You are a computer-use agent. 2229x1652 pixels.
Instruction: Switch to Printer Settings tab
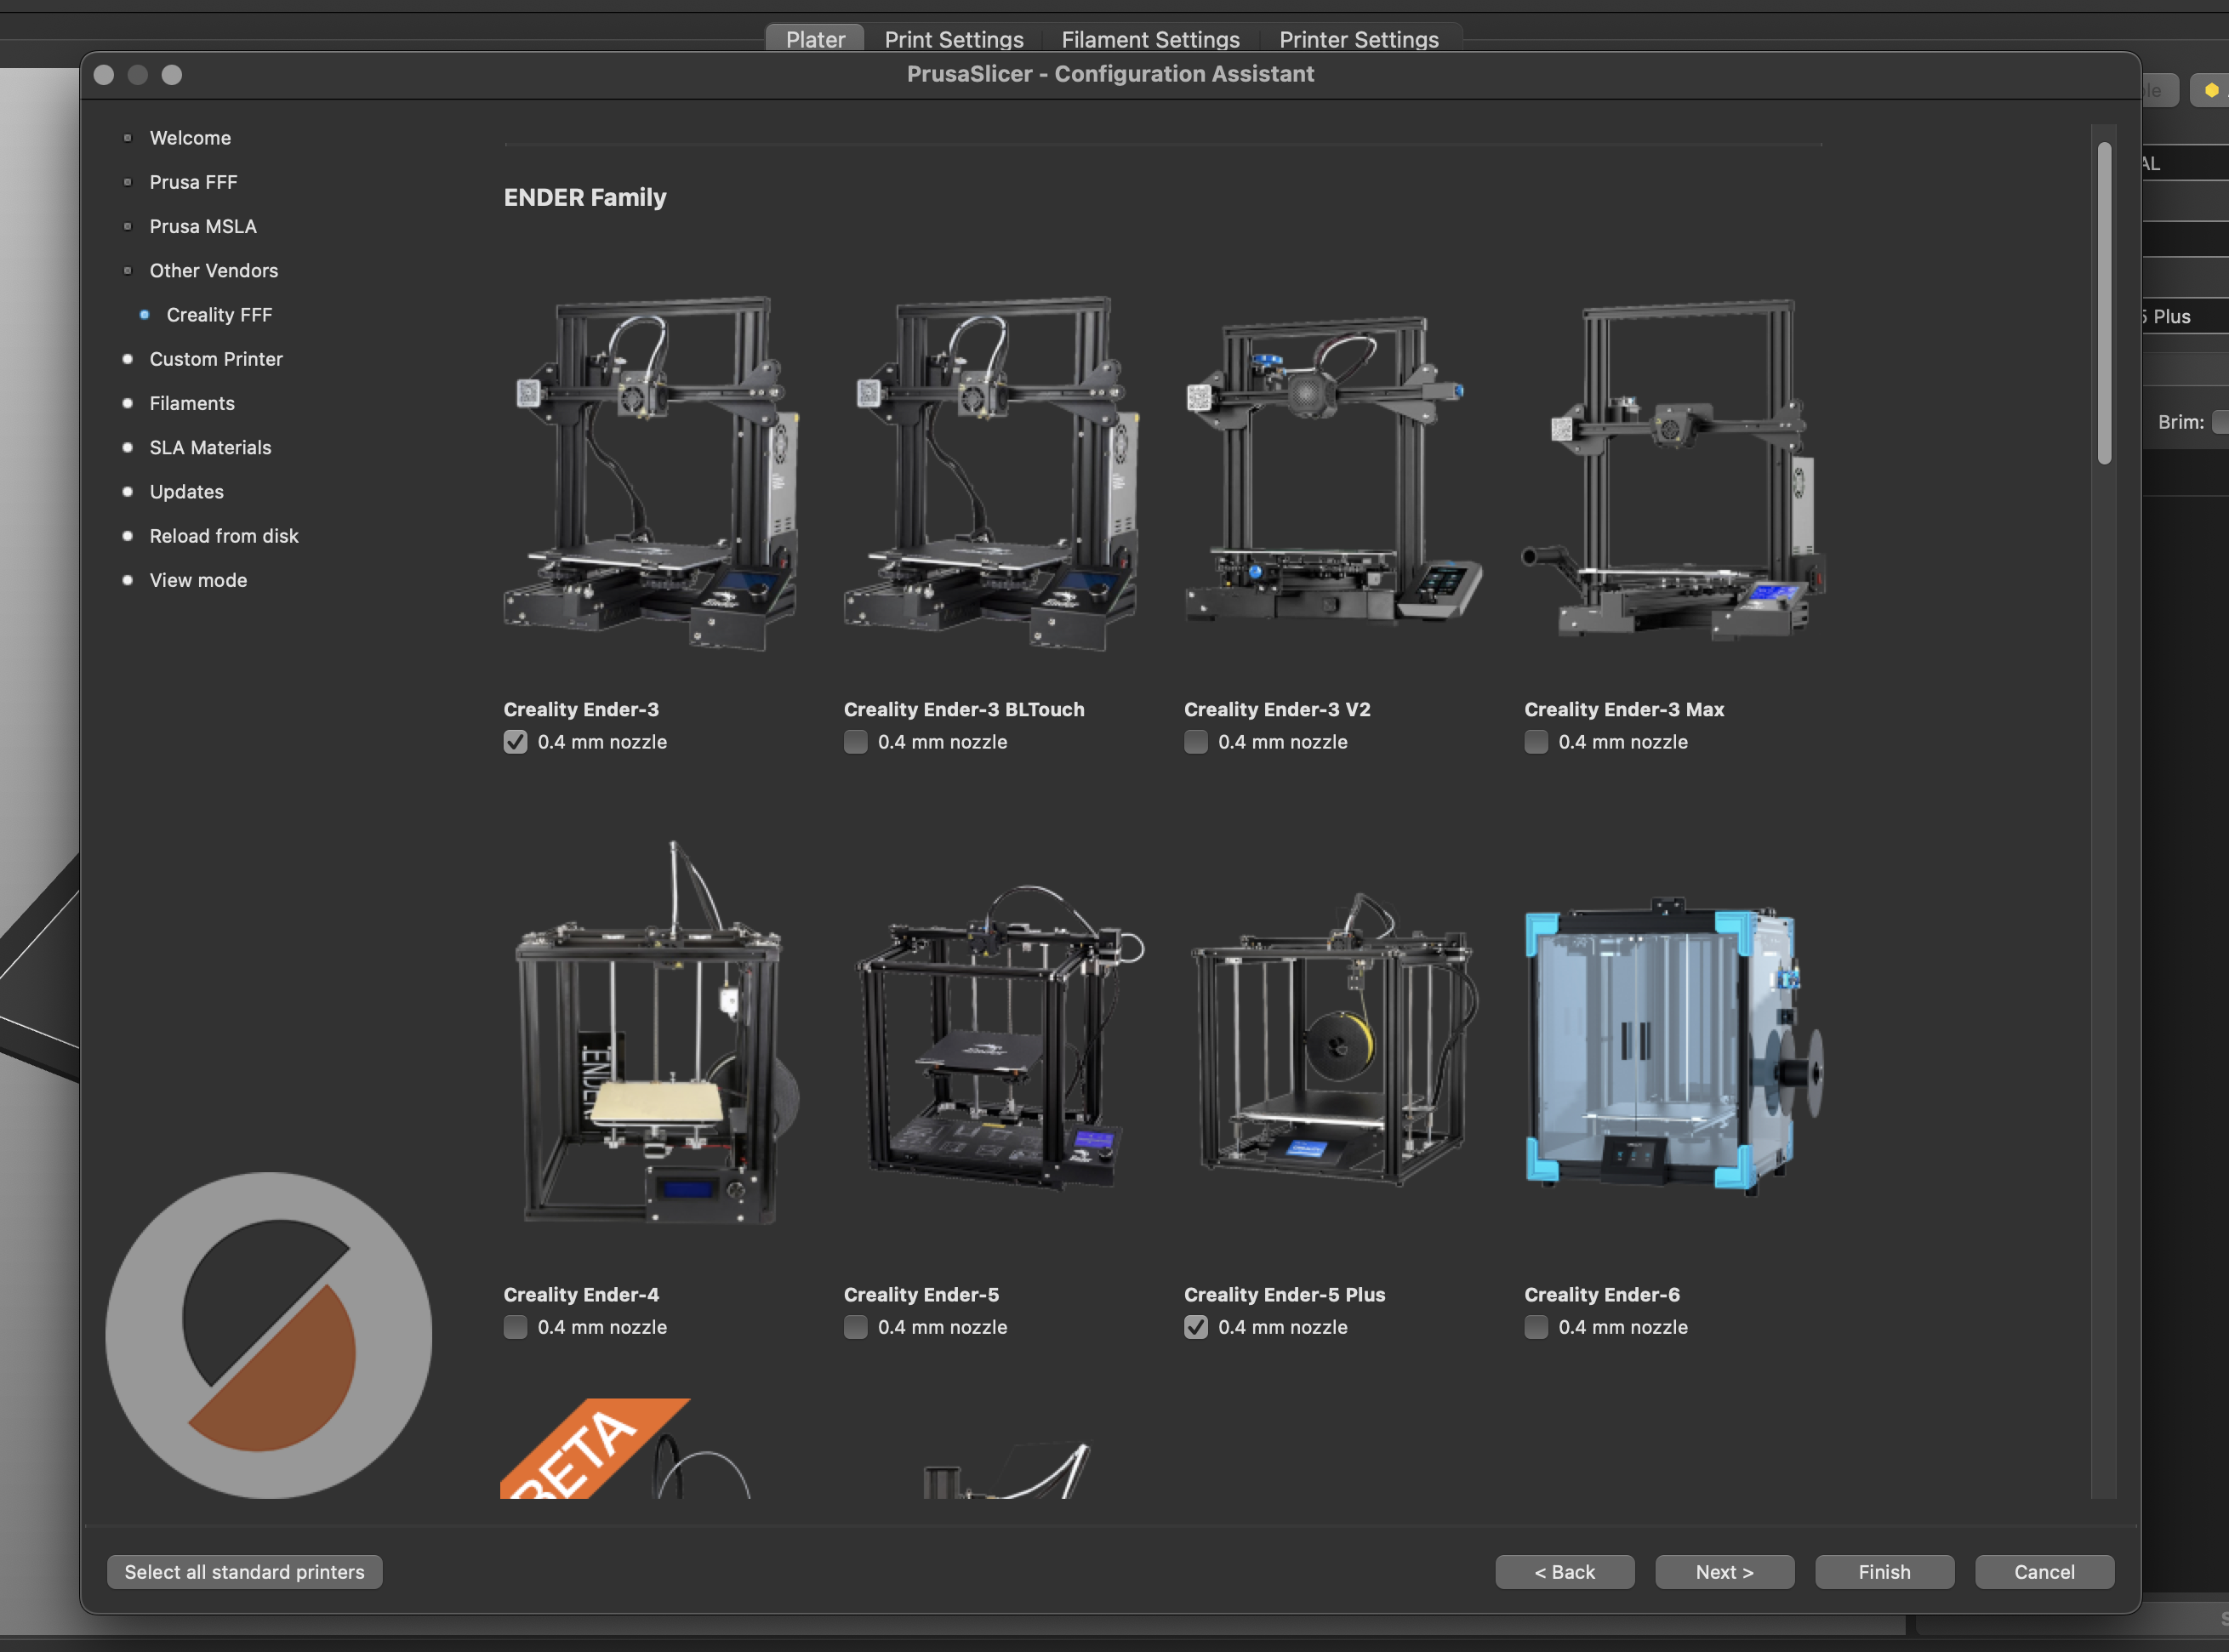[x=1359, y=39]
